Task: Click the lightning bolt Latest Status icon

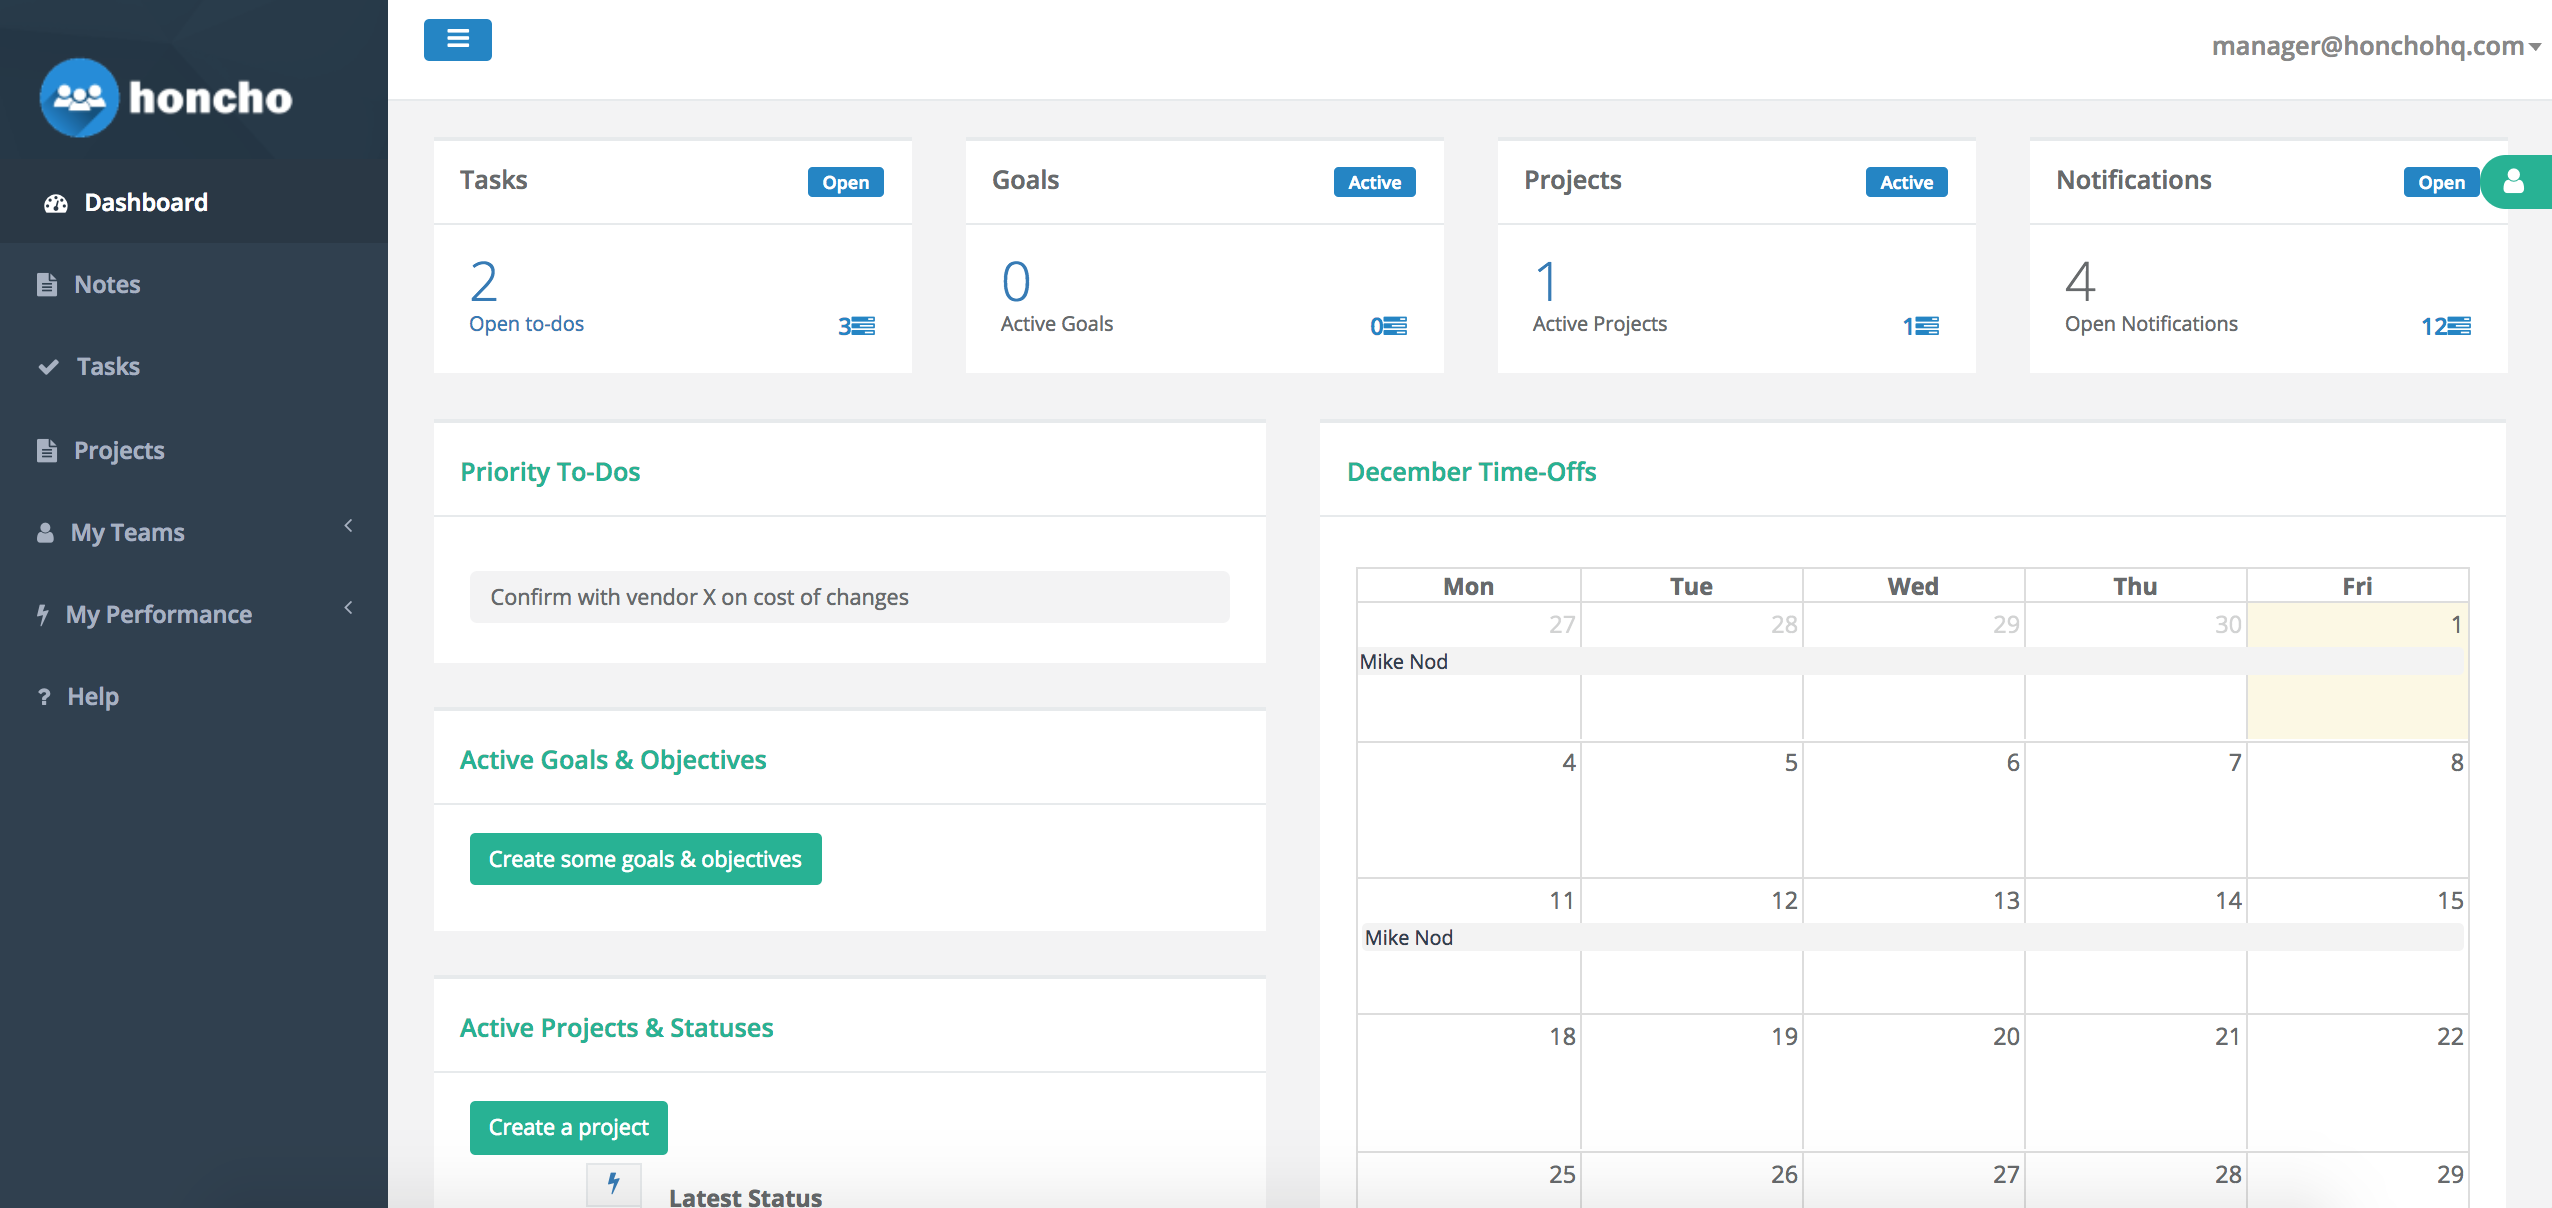Action: point(613,1184)
